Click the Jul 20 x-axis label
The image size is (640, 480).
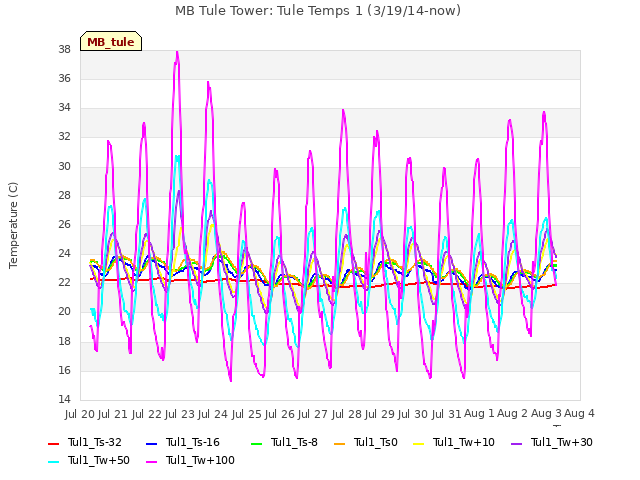[80, 414]
